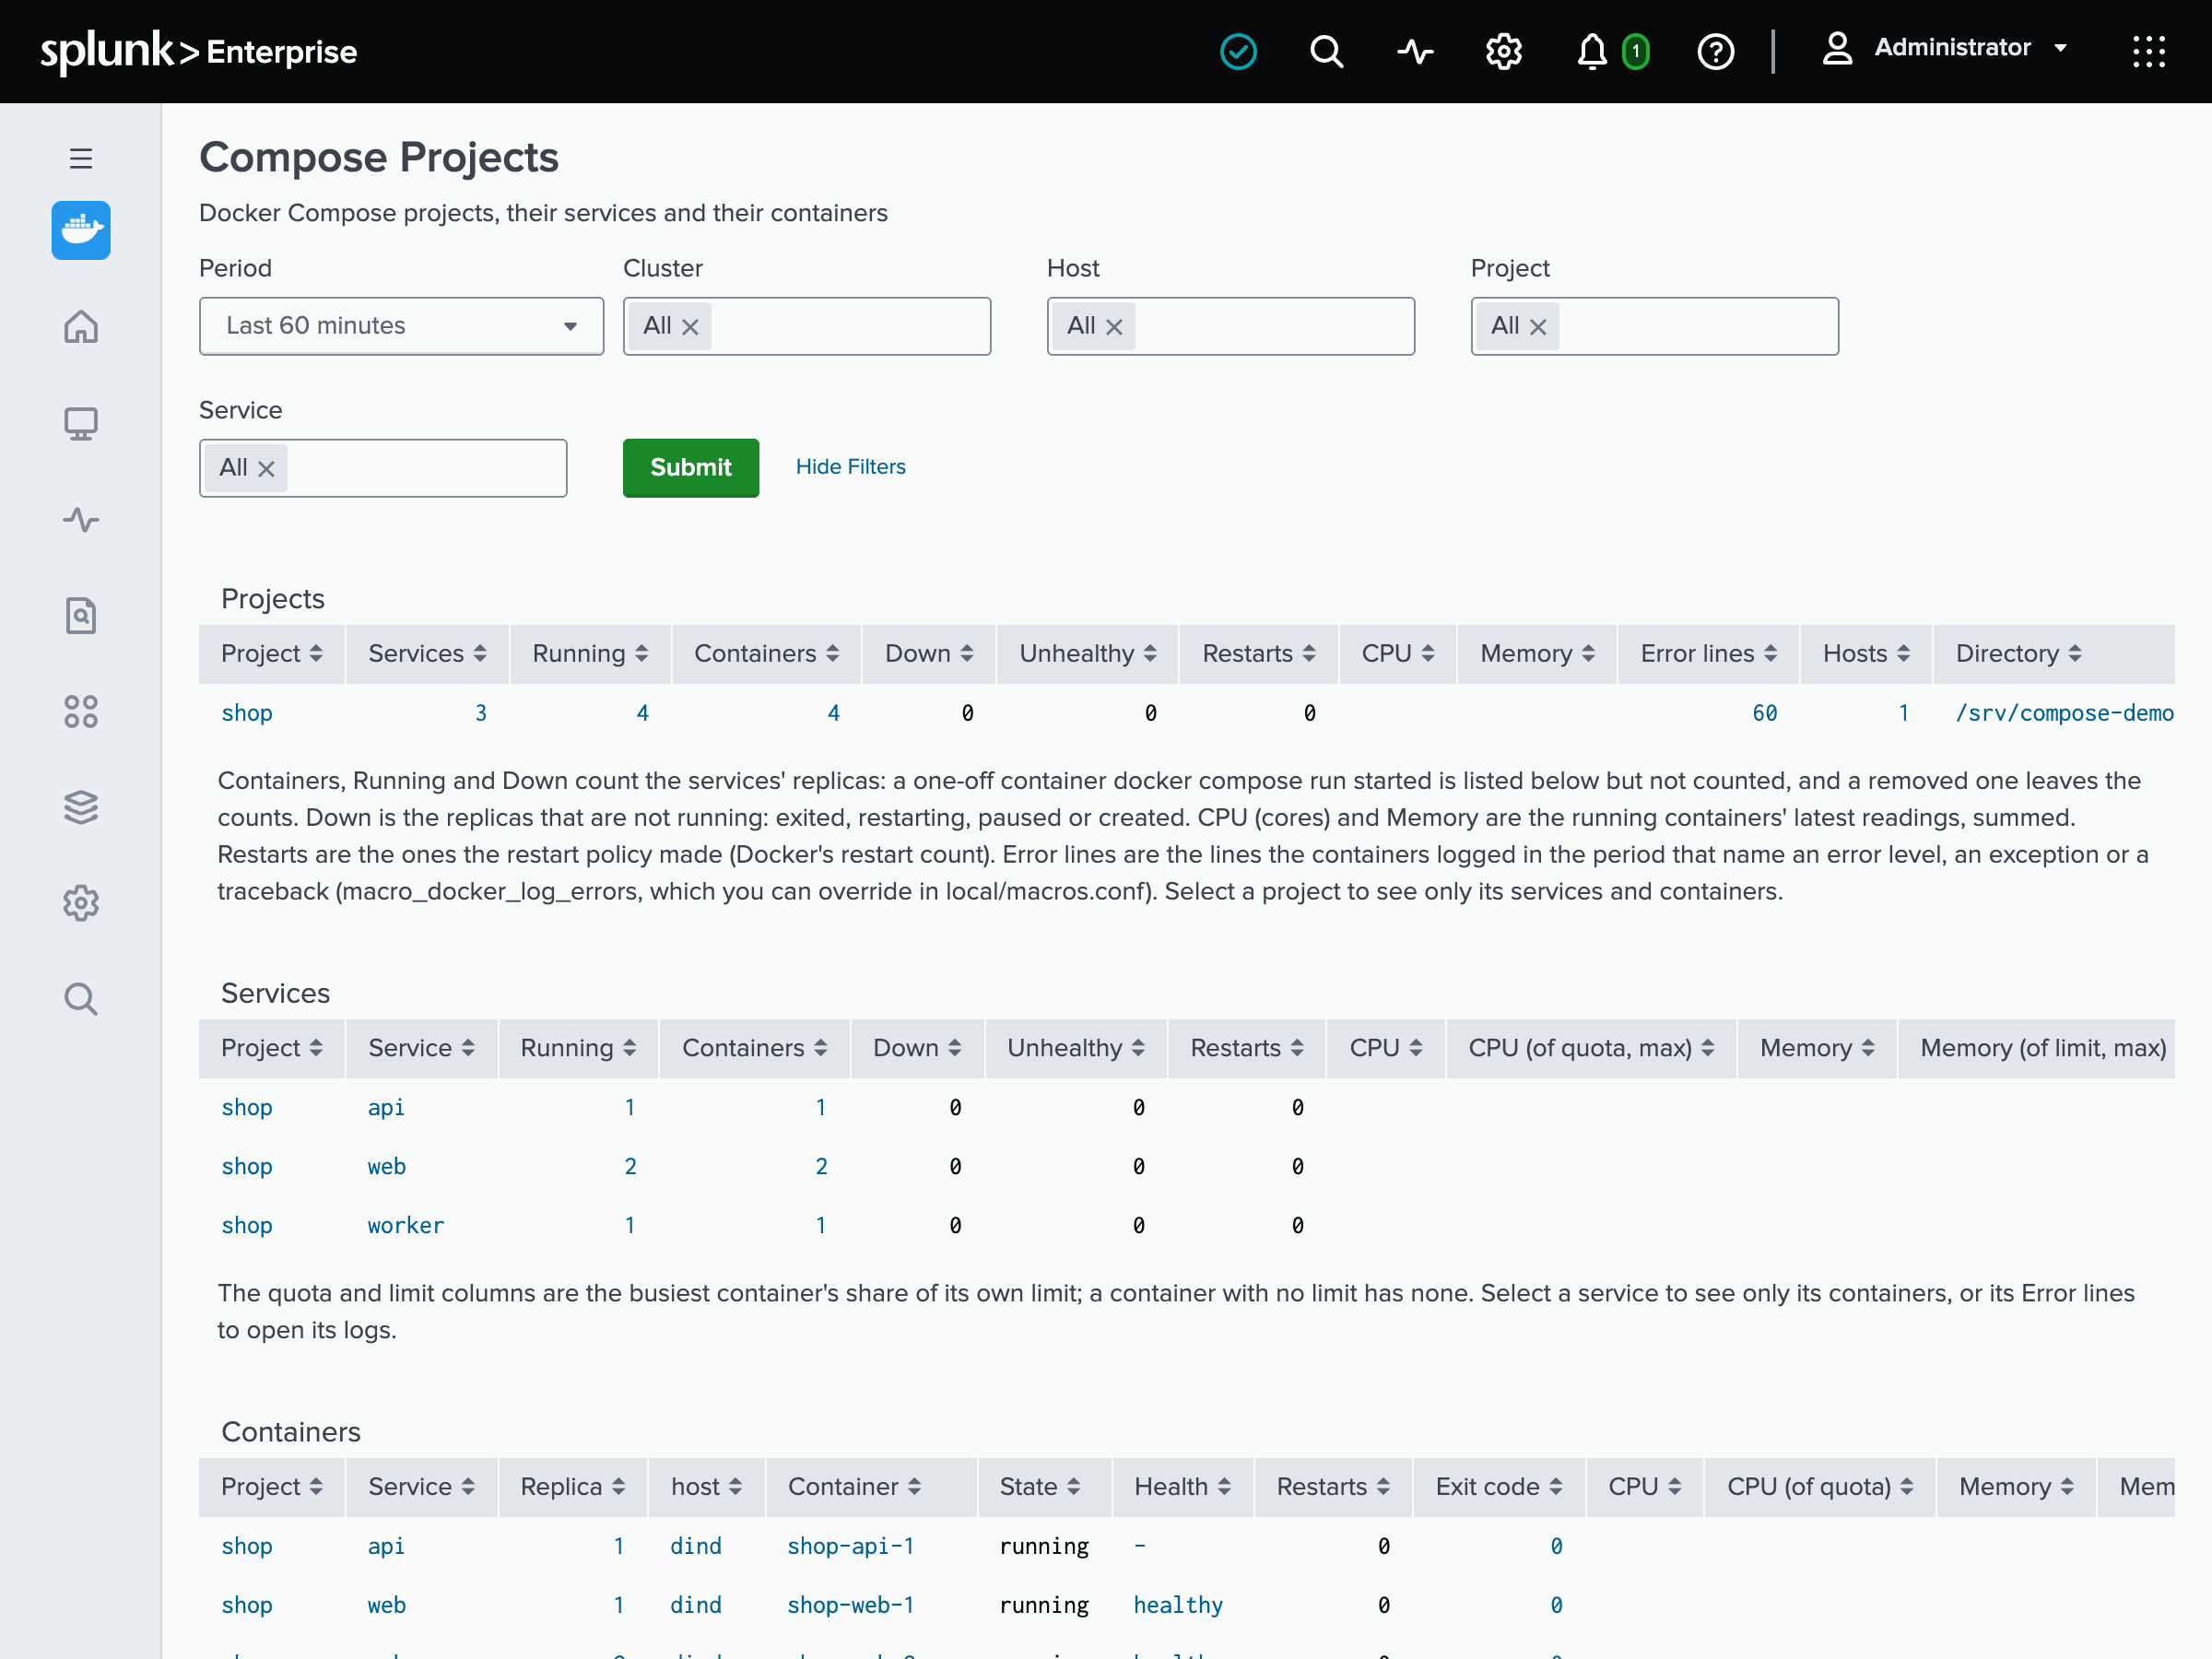Image resolution: width=2212 pixels, height=1659 pixels.
Task: Sort Services table by CPU (of quota, max)
Action: [1591, 1048]
